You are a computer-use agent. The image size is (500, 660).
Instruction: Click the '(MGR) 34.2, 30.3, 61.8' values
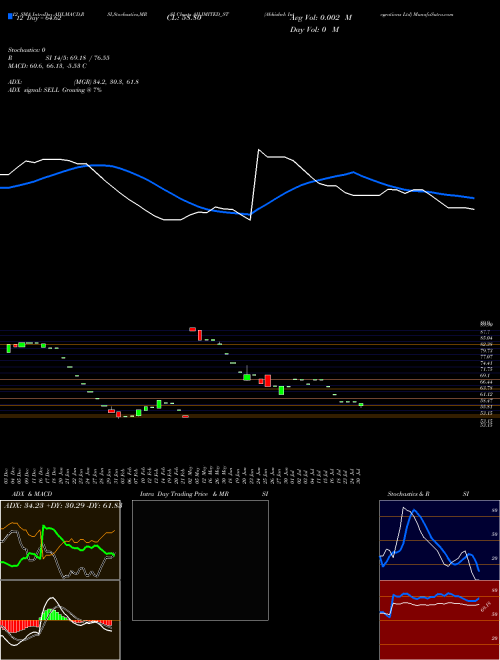click(106, 82)
